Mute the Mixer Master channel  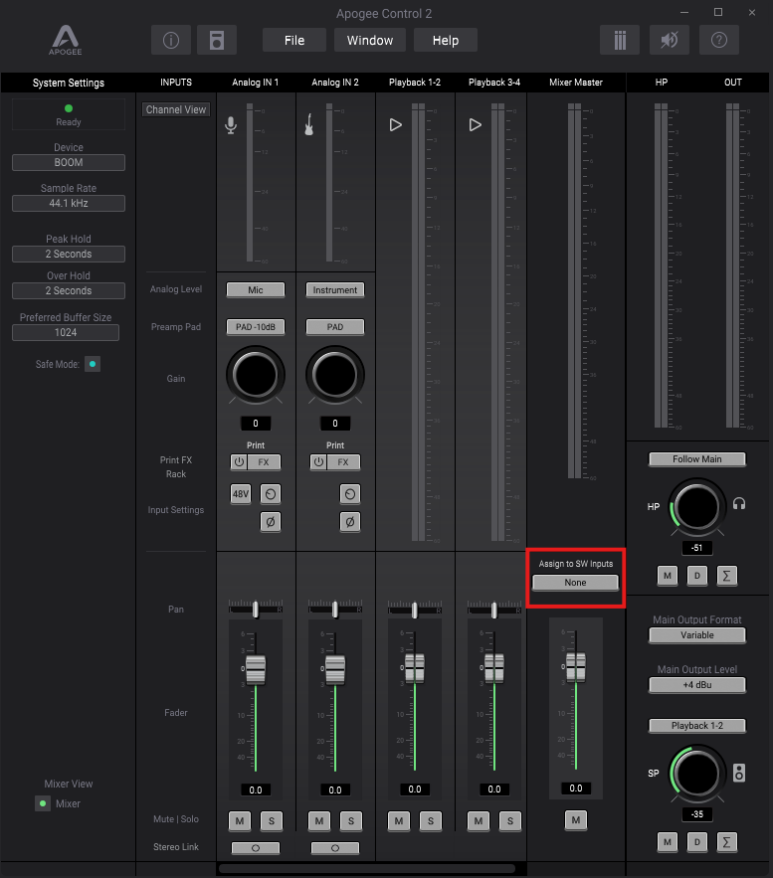tap(576, 820)
